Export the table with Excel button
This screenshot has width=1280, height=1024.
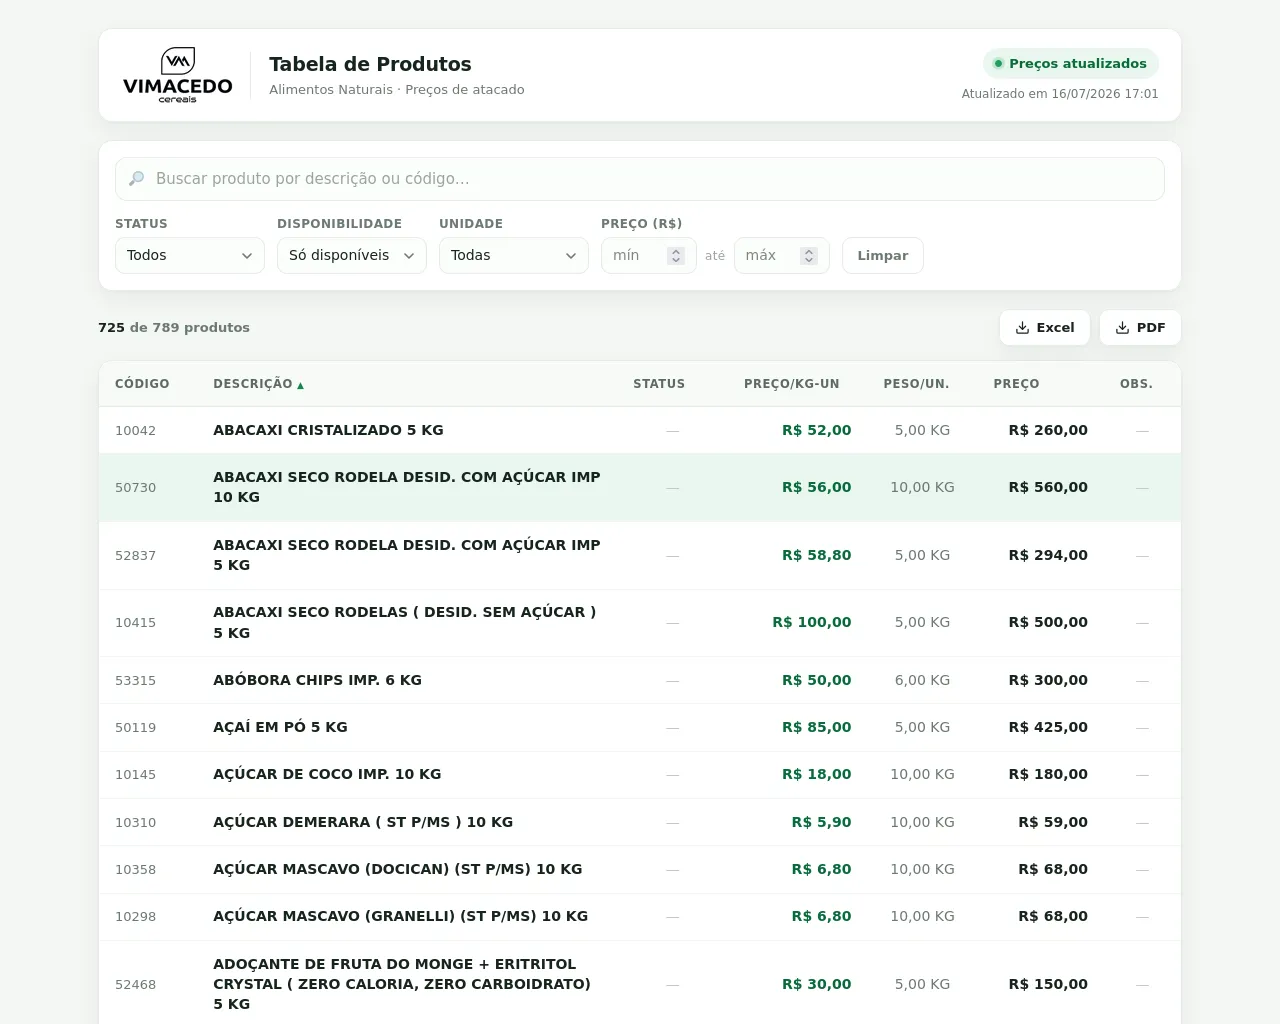[1045, 328]
